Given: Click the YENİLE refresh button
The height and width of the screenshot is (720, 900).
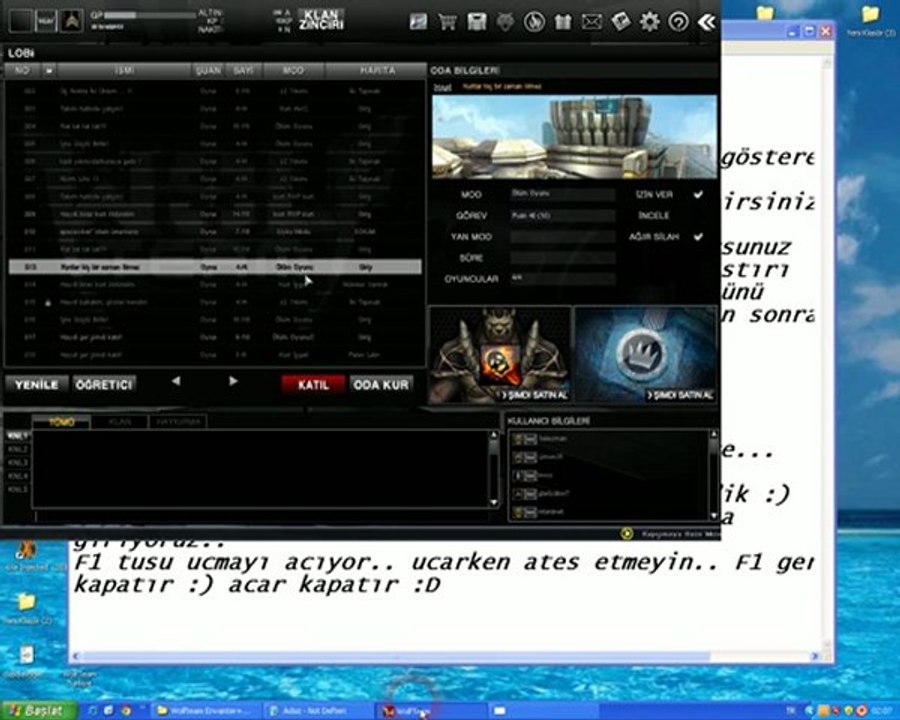Looking at the screenshot, I should pos(37,384).
